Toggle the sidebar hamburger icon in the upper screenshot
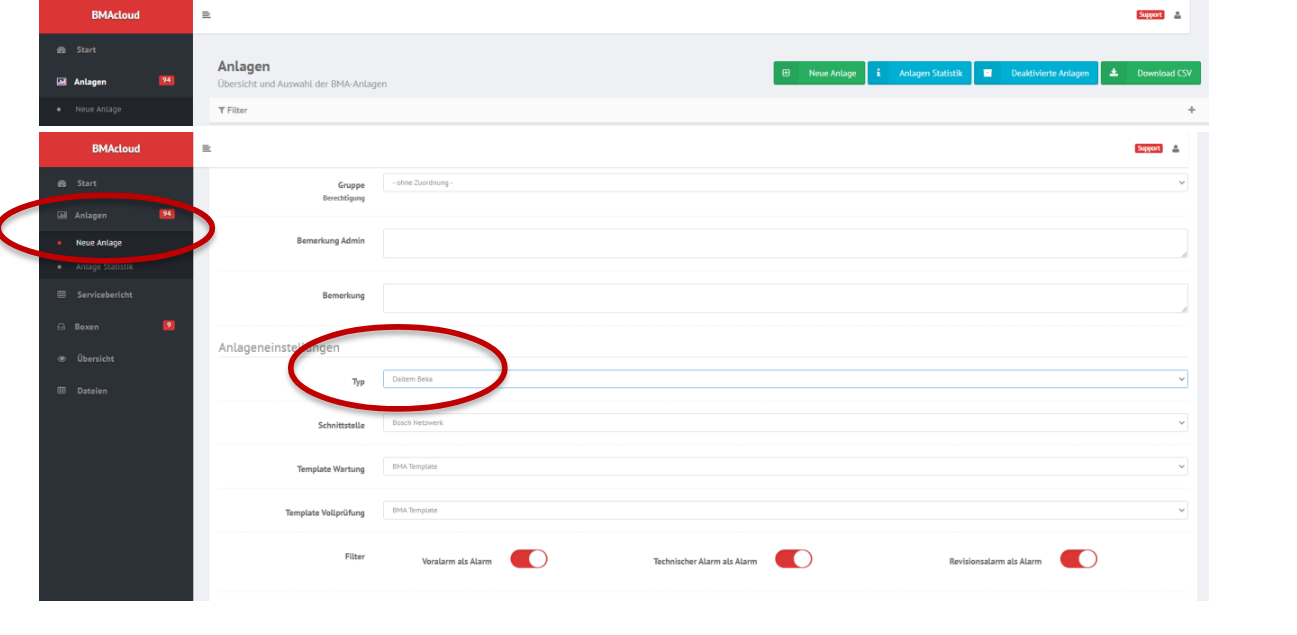The image size is (1297, 635). point(206,15)
